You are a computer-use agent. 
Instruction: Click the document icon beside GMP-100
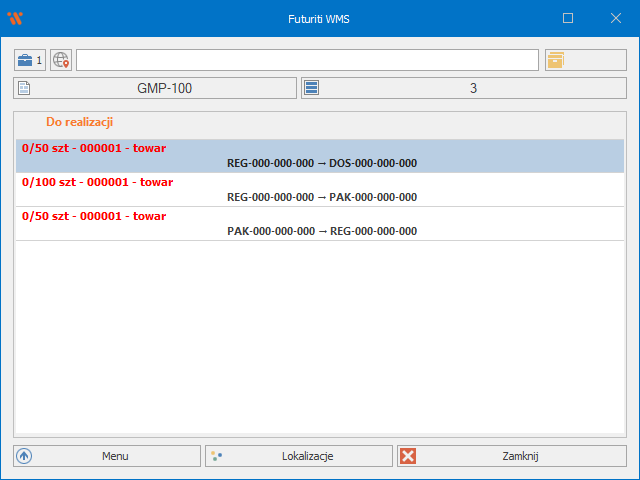tap(25, 88)
